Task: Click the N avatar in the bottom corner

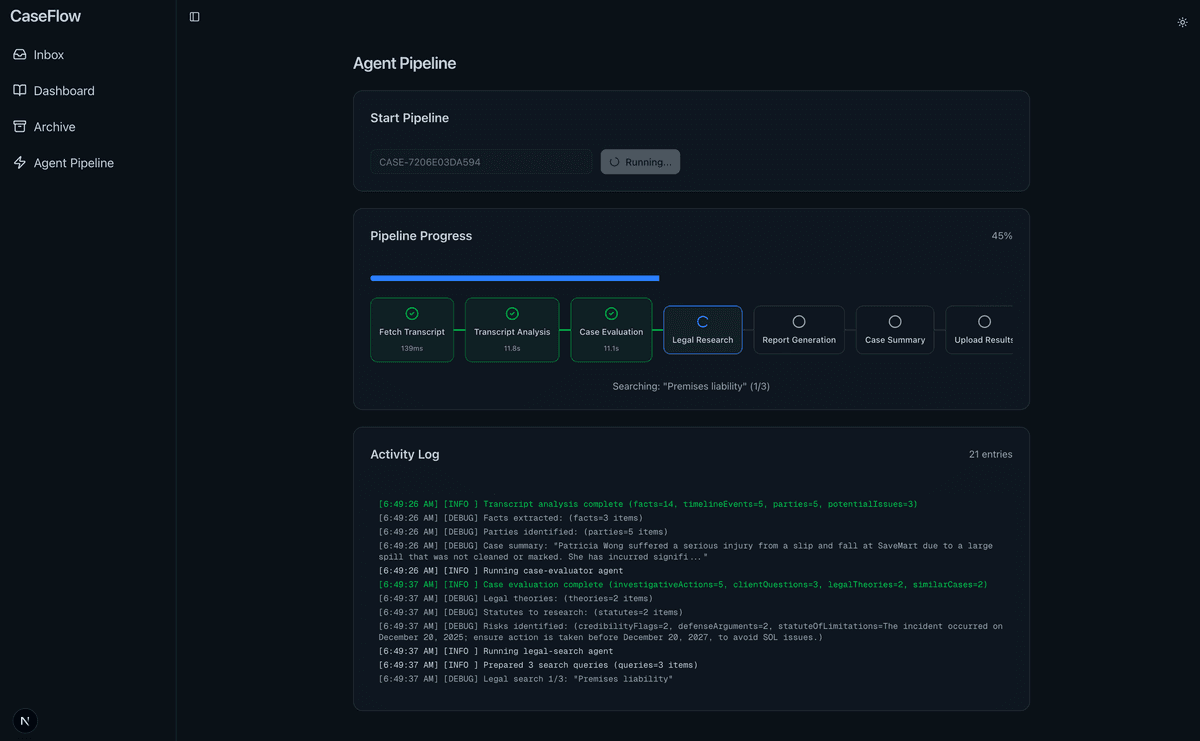Action: pos(24,720)
